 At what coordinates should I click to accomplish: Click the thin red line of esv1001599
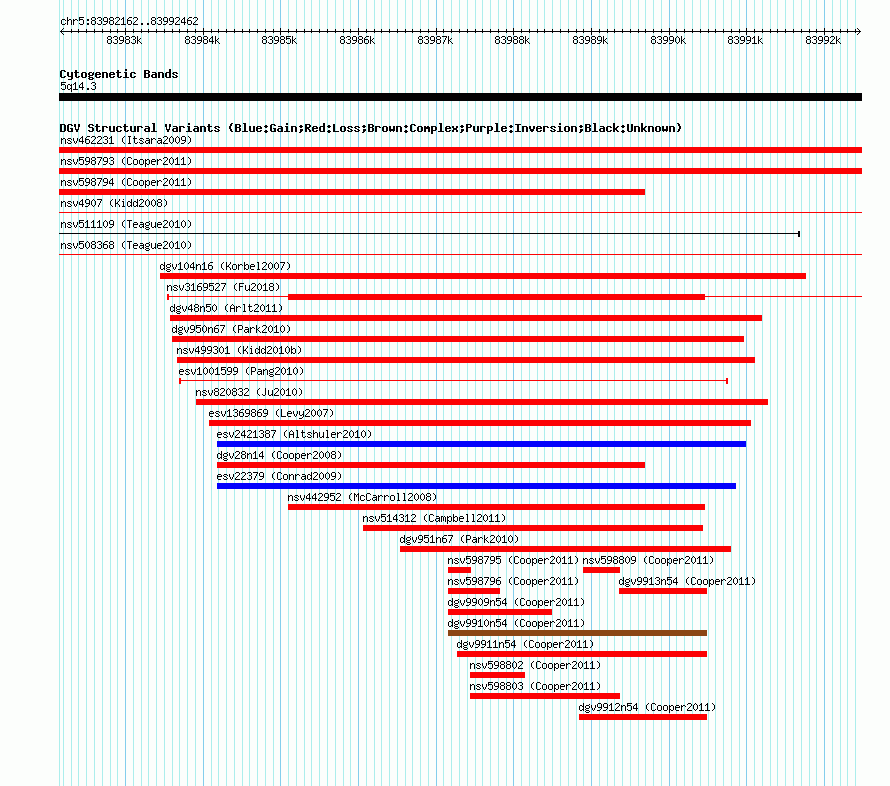point(454,381)
